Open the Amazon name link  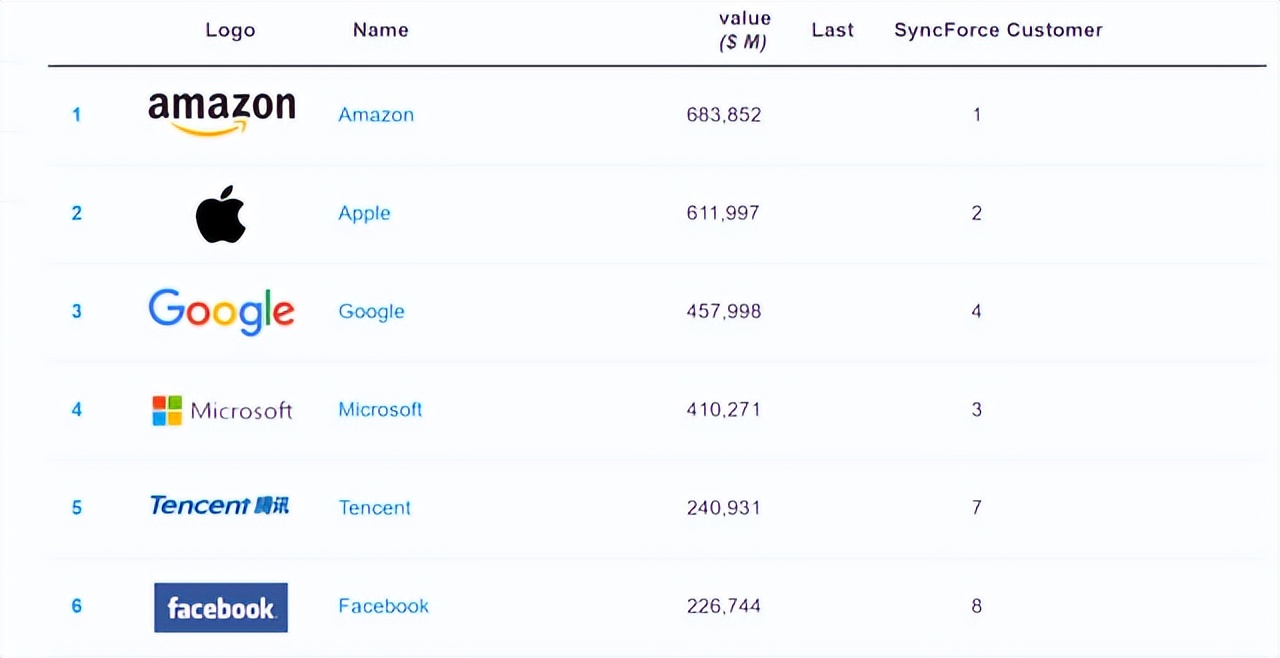(x=376, y=115)
